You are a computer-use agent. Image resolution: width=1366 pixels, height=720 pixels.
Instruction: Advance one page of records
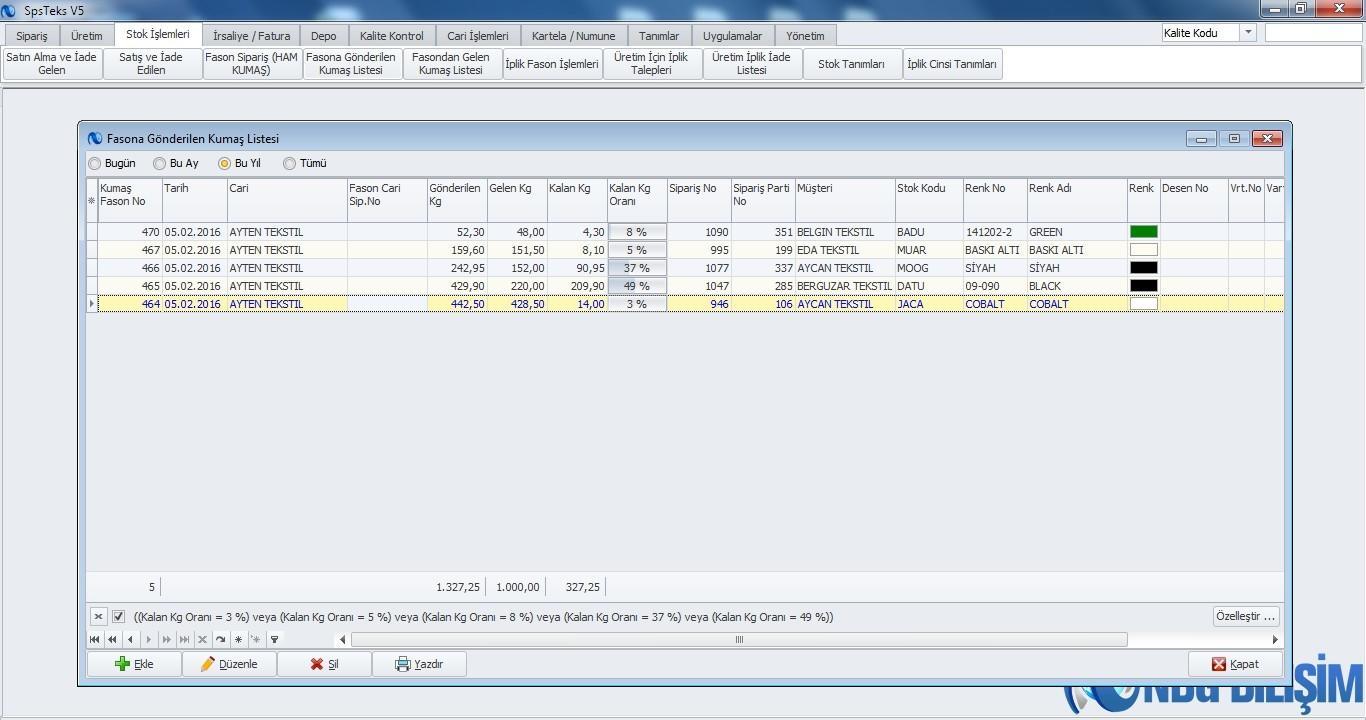pyautogui.click(x=167, y=639)
